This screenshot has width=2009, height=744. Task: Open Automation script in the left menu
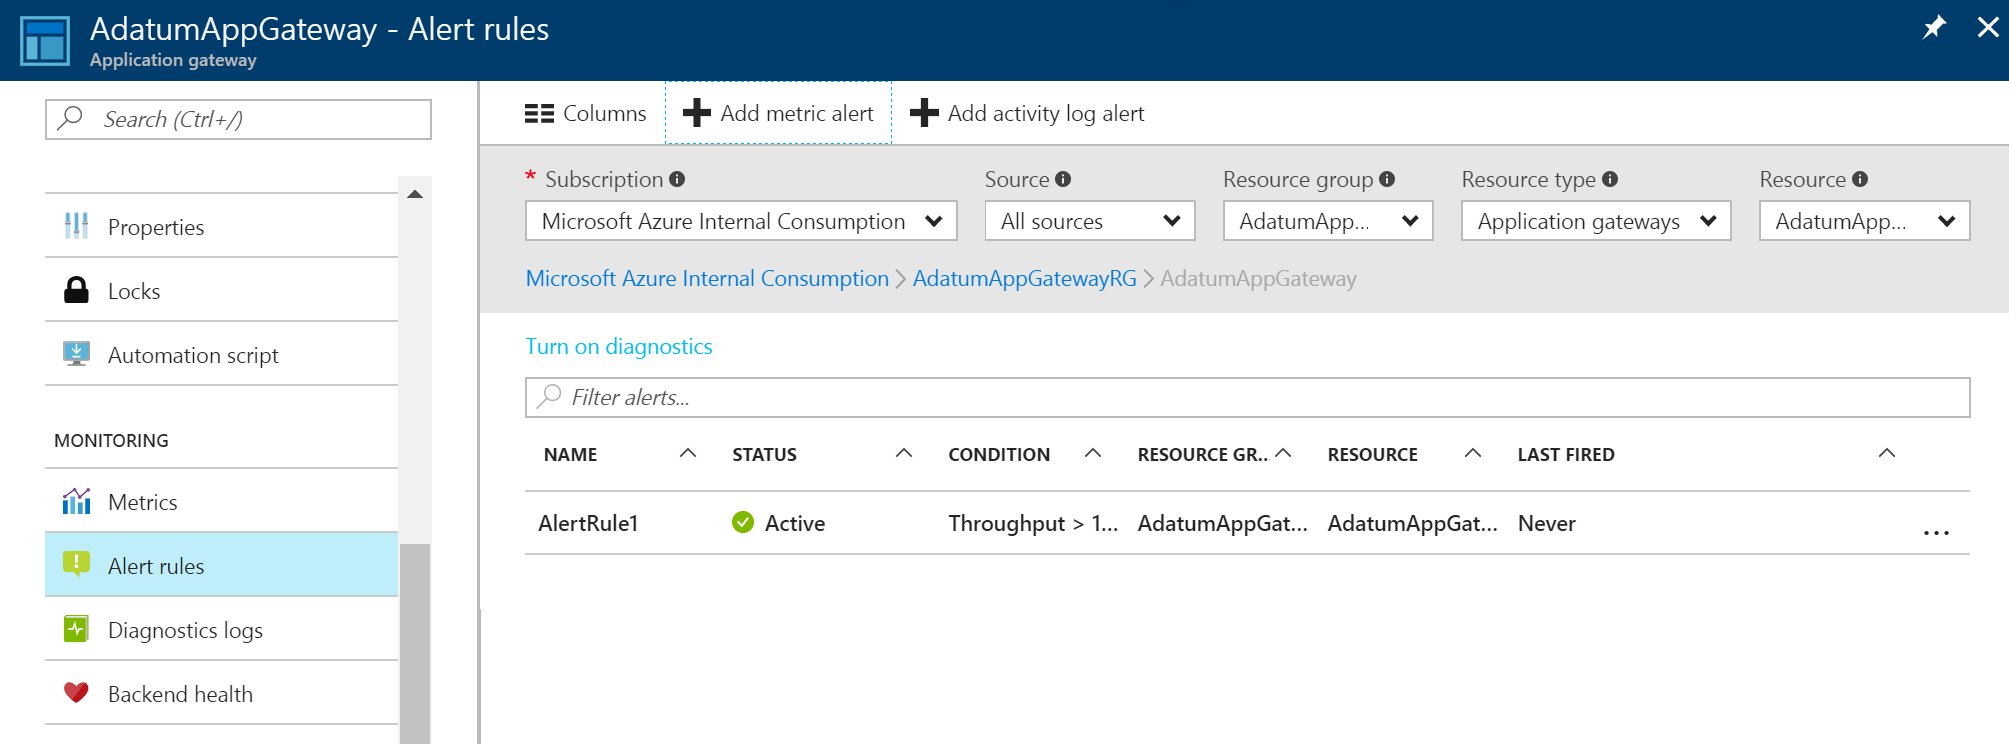coord(222,354)
